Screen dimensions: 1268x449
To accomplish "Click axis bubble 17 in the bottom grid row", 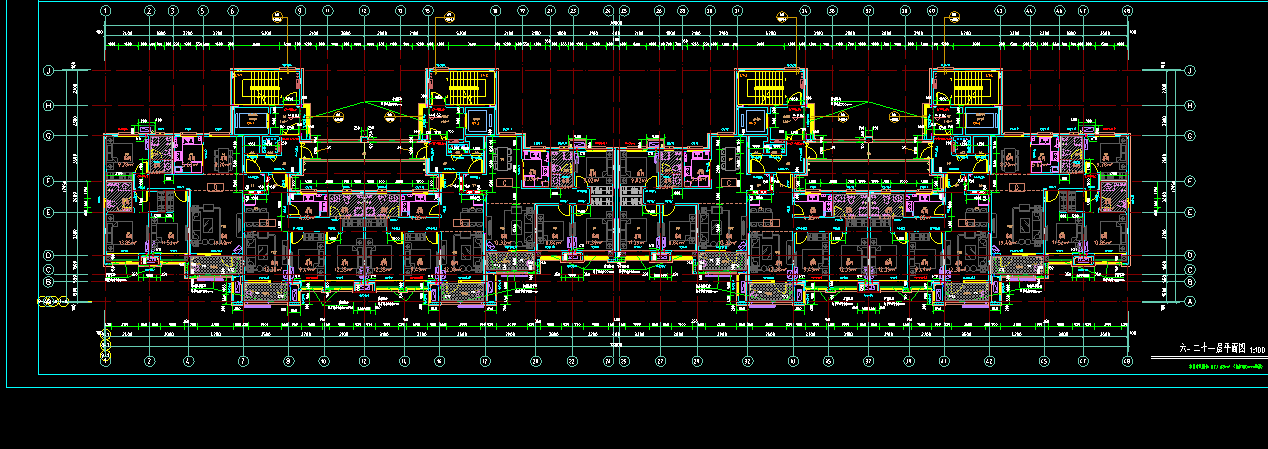I will point(485,361).
